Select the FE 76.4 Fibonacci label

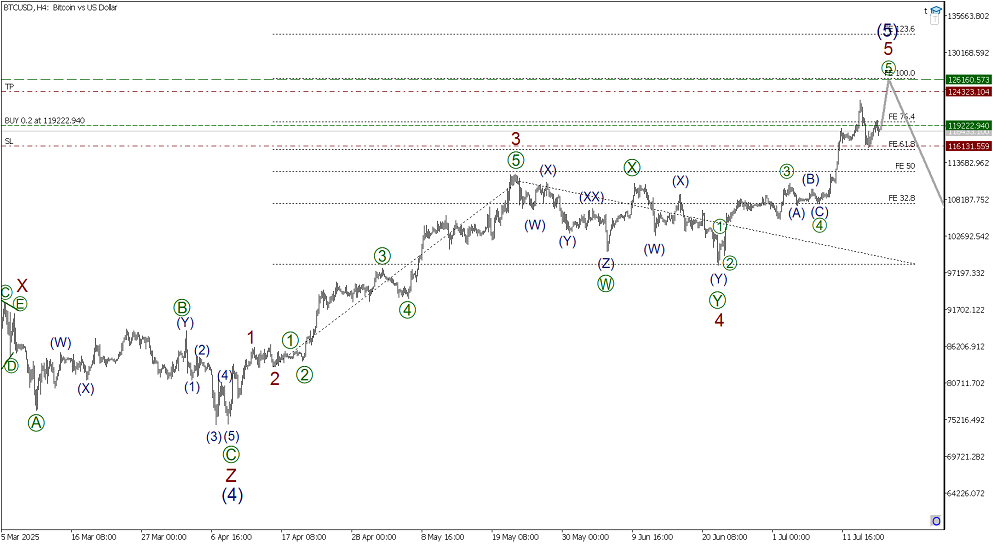click(902, 117)
